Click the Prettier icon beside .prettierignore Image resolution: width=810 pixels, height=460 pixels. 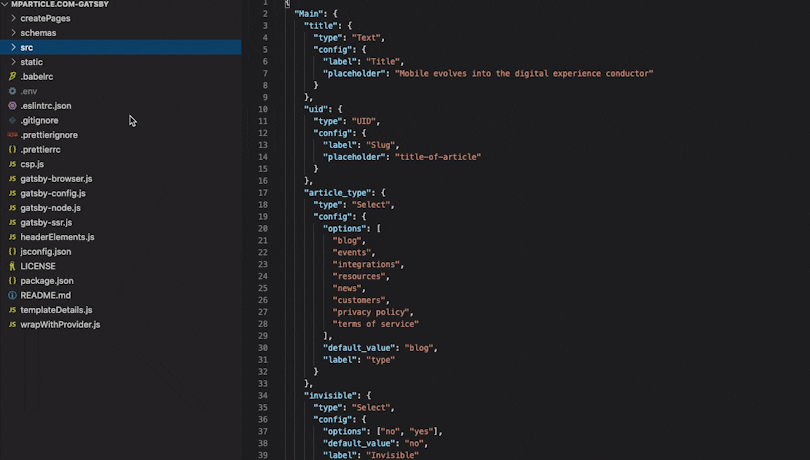tap(12, 135)
